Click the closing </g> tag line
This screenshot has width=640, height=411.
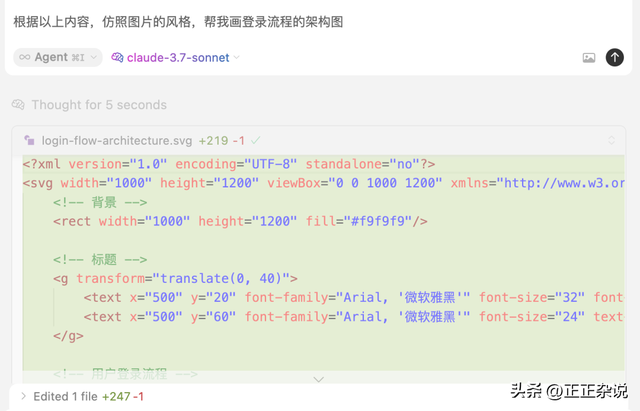coord(68,336)
